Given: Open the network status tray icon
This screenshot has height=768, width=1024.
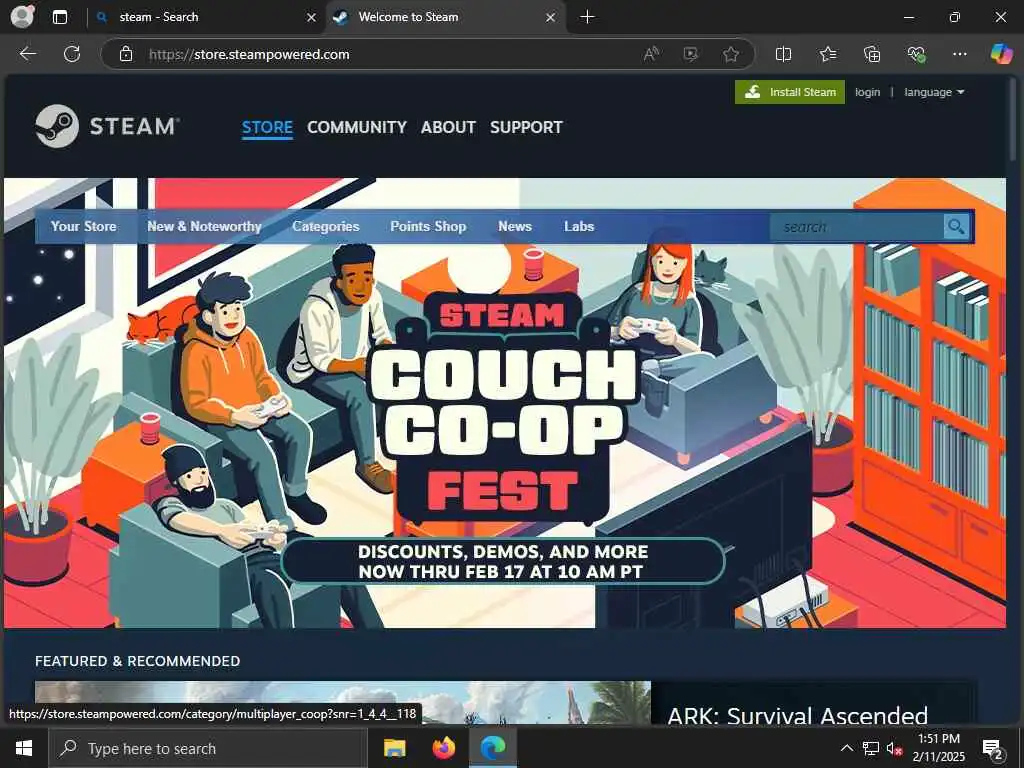Looking at the screenshot, I should click(871, 748).
